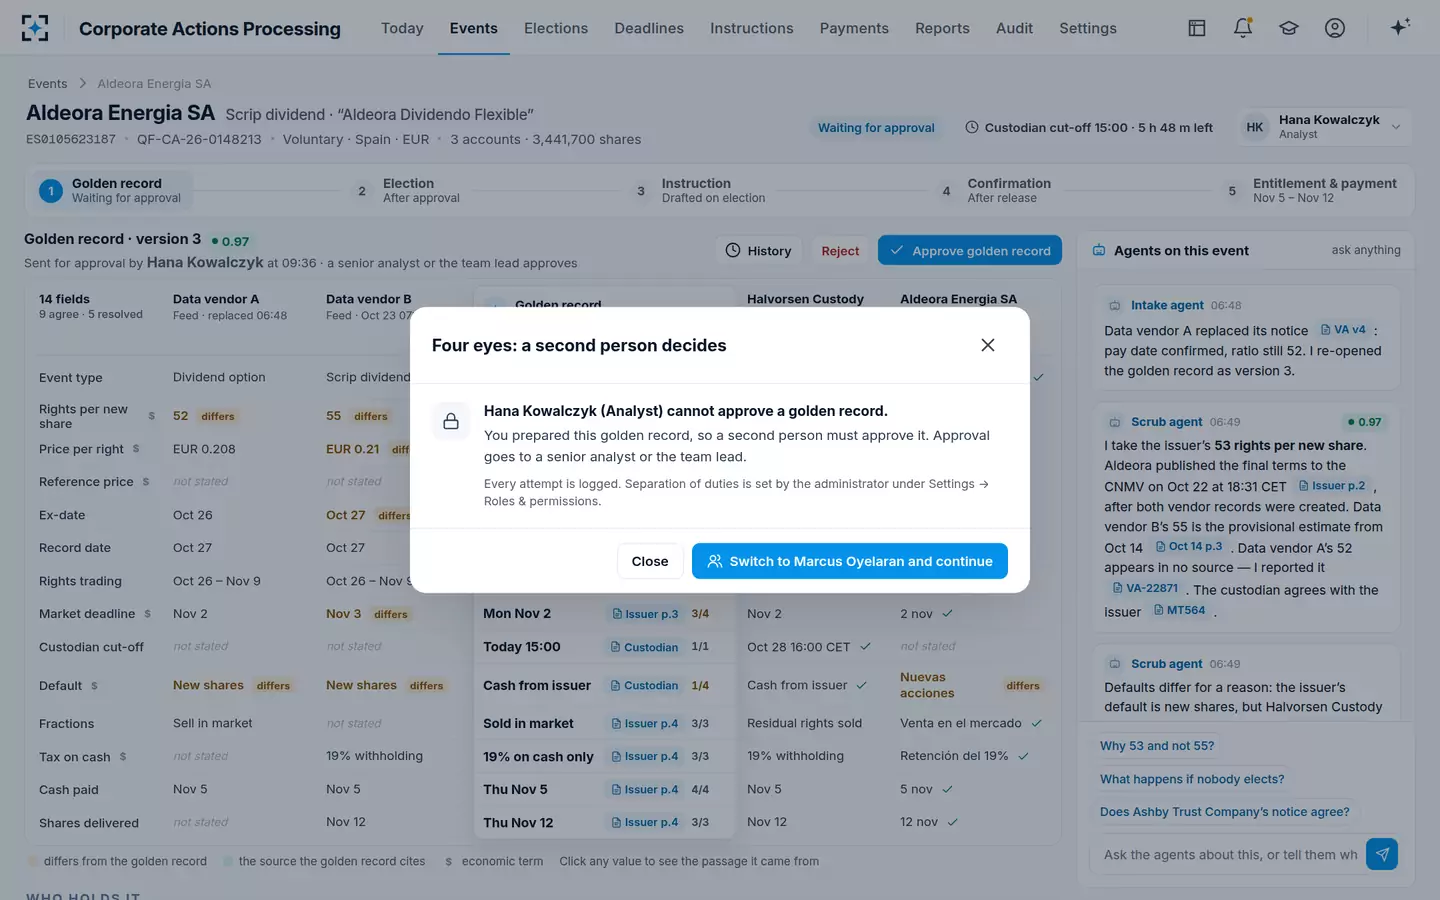Open the AI sparkle assistant icon
Image resolution: width=1440 pixels, height=900 pixels.
(1400, 27)
